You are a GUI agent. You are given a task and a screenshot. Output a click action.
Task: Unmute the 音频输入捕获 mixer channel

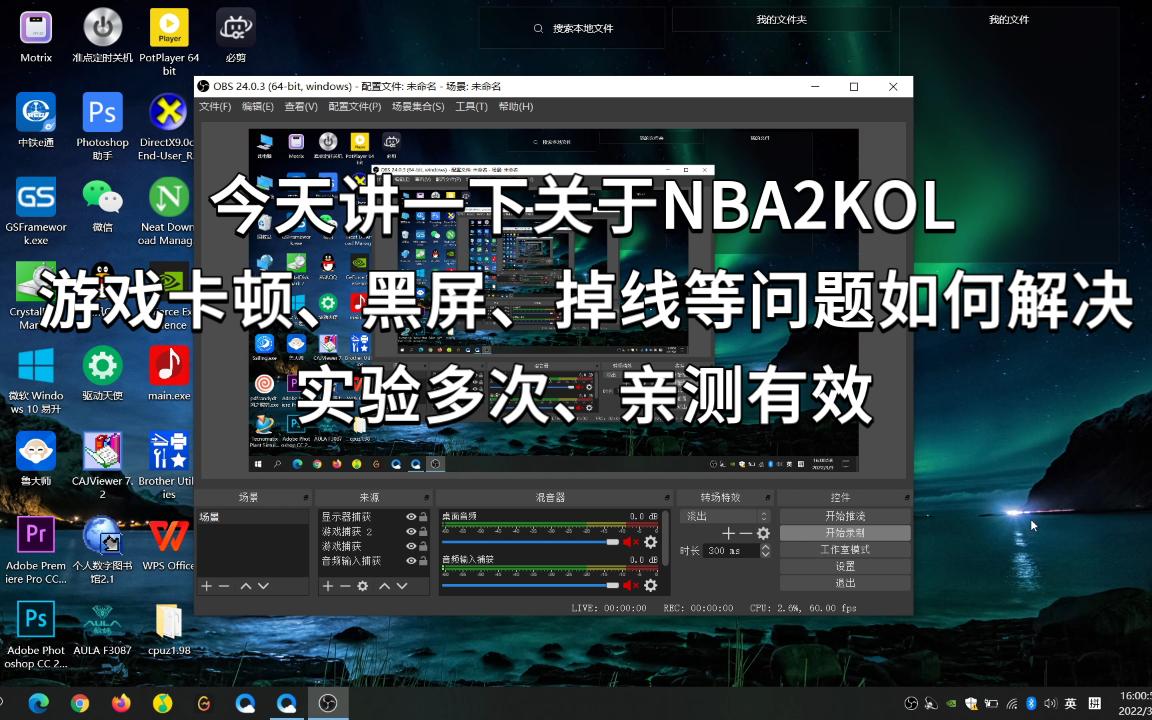[631, 586]
